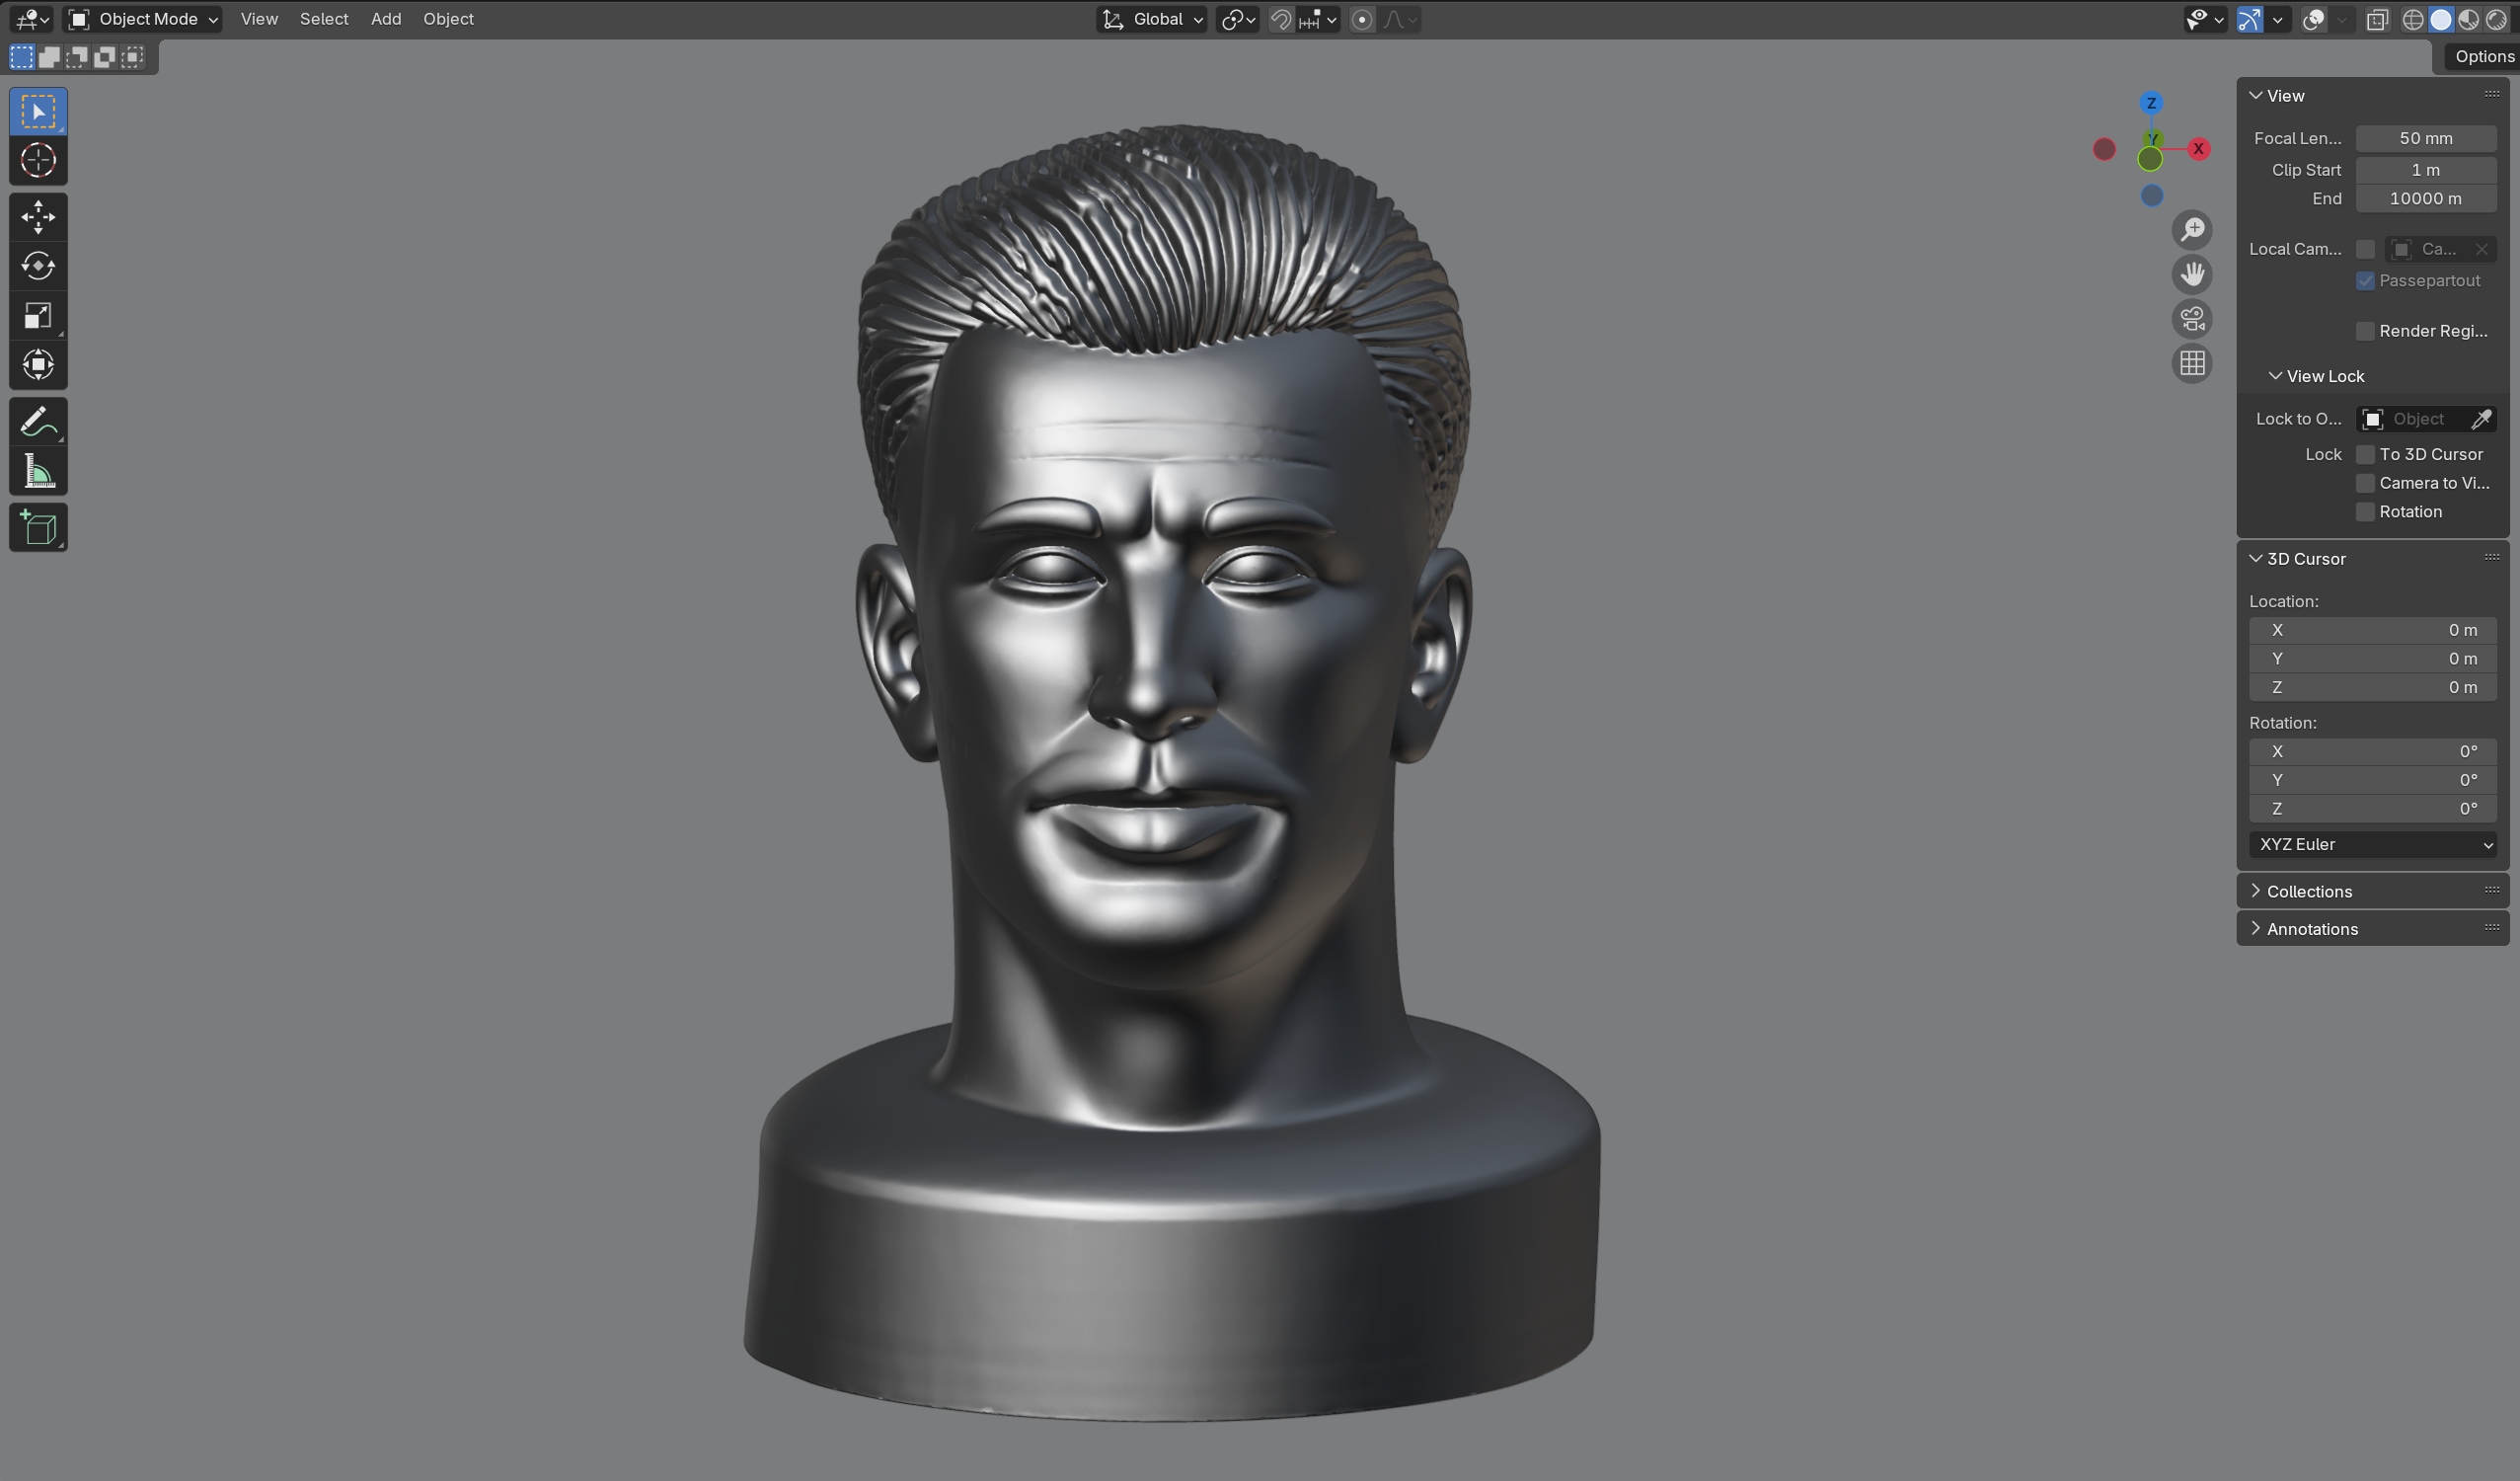Toggle camera view button
Viewport: 2520px width, 1481px height.
coord(2192,319)
